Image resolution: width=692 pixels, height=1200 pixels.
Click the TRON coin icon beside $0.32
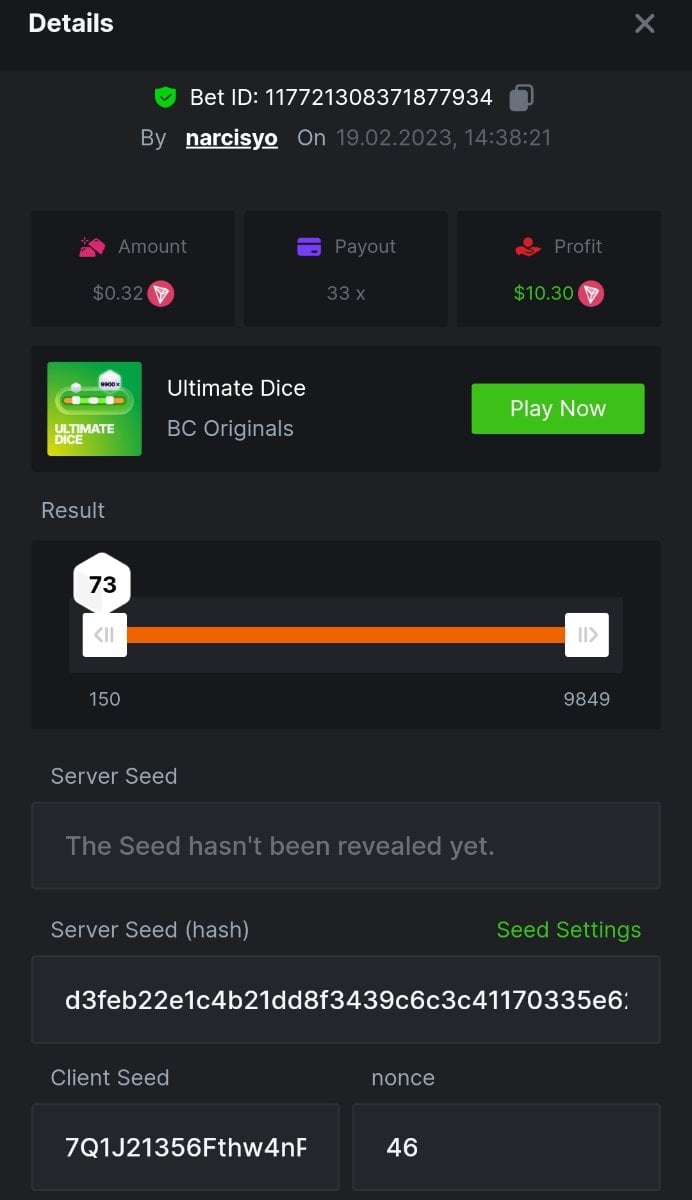(x=161, y=294)
